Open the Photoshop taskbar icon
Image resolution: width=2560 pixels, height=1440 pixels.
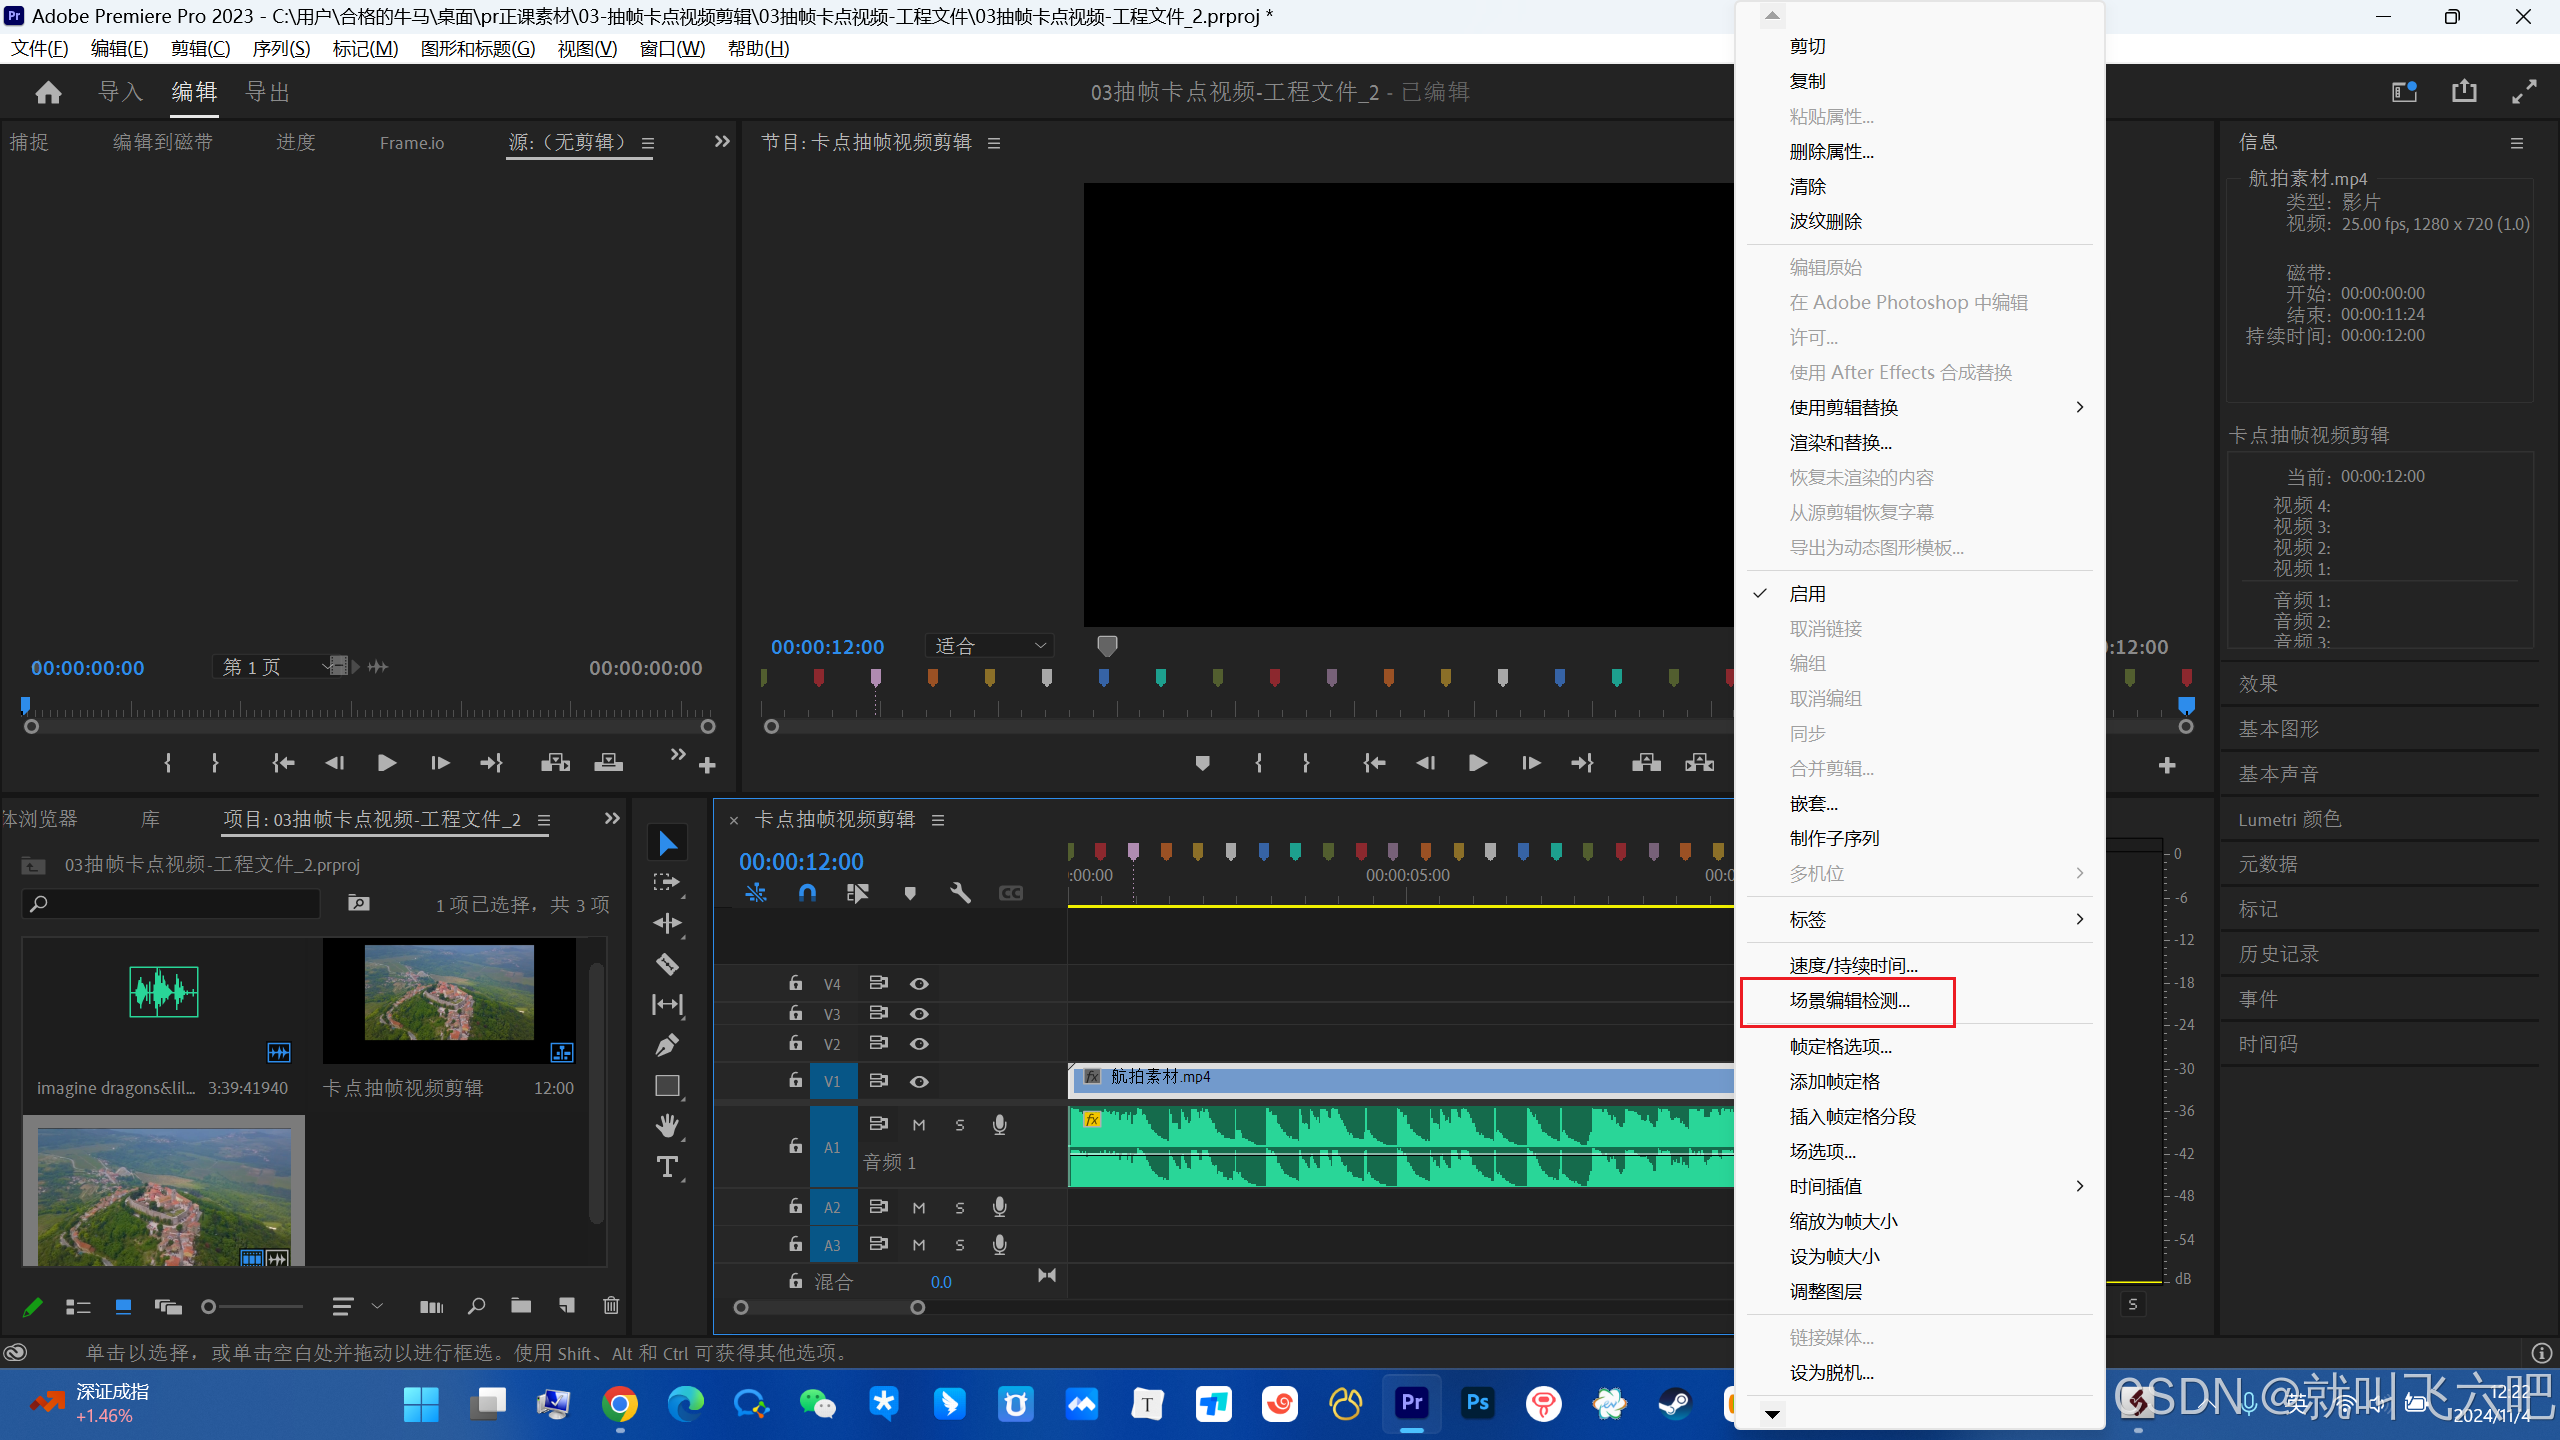click(1477, 1403)
